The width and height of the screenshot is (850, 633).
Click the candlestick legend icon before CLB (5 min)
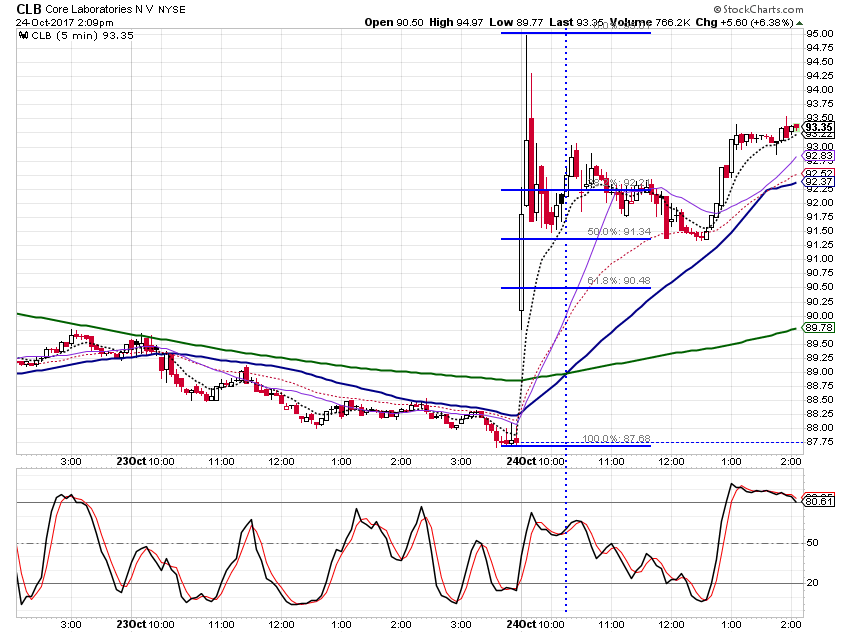point(23,35)
